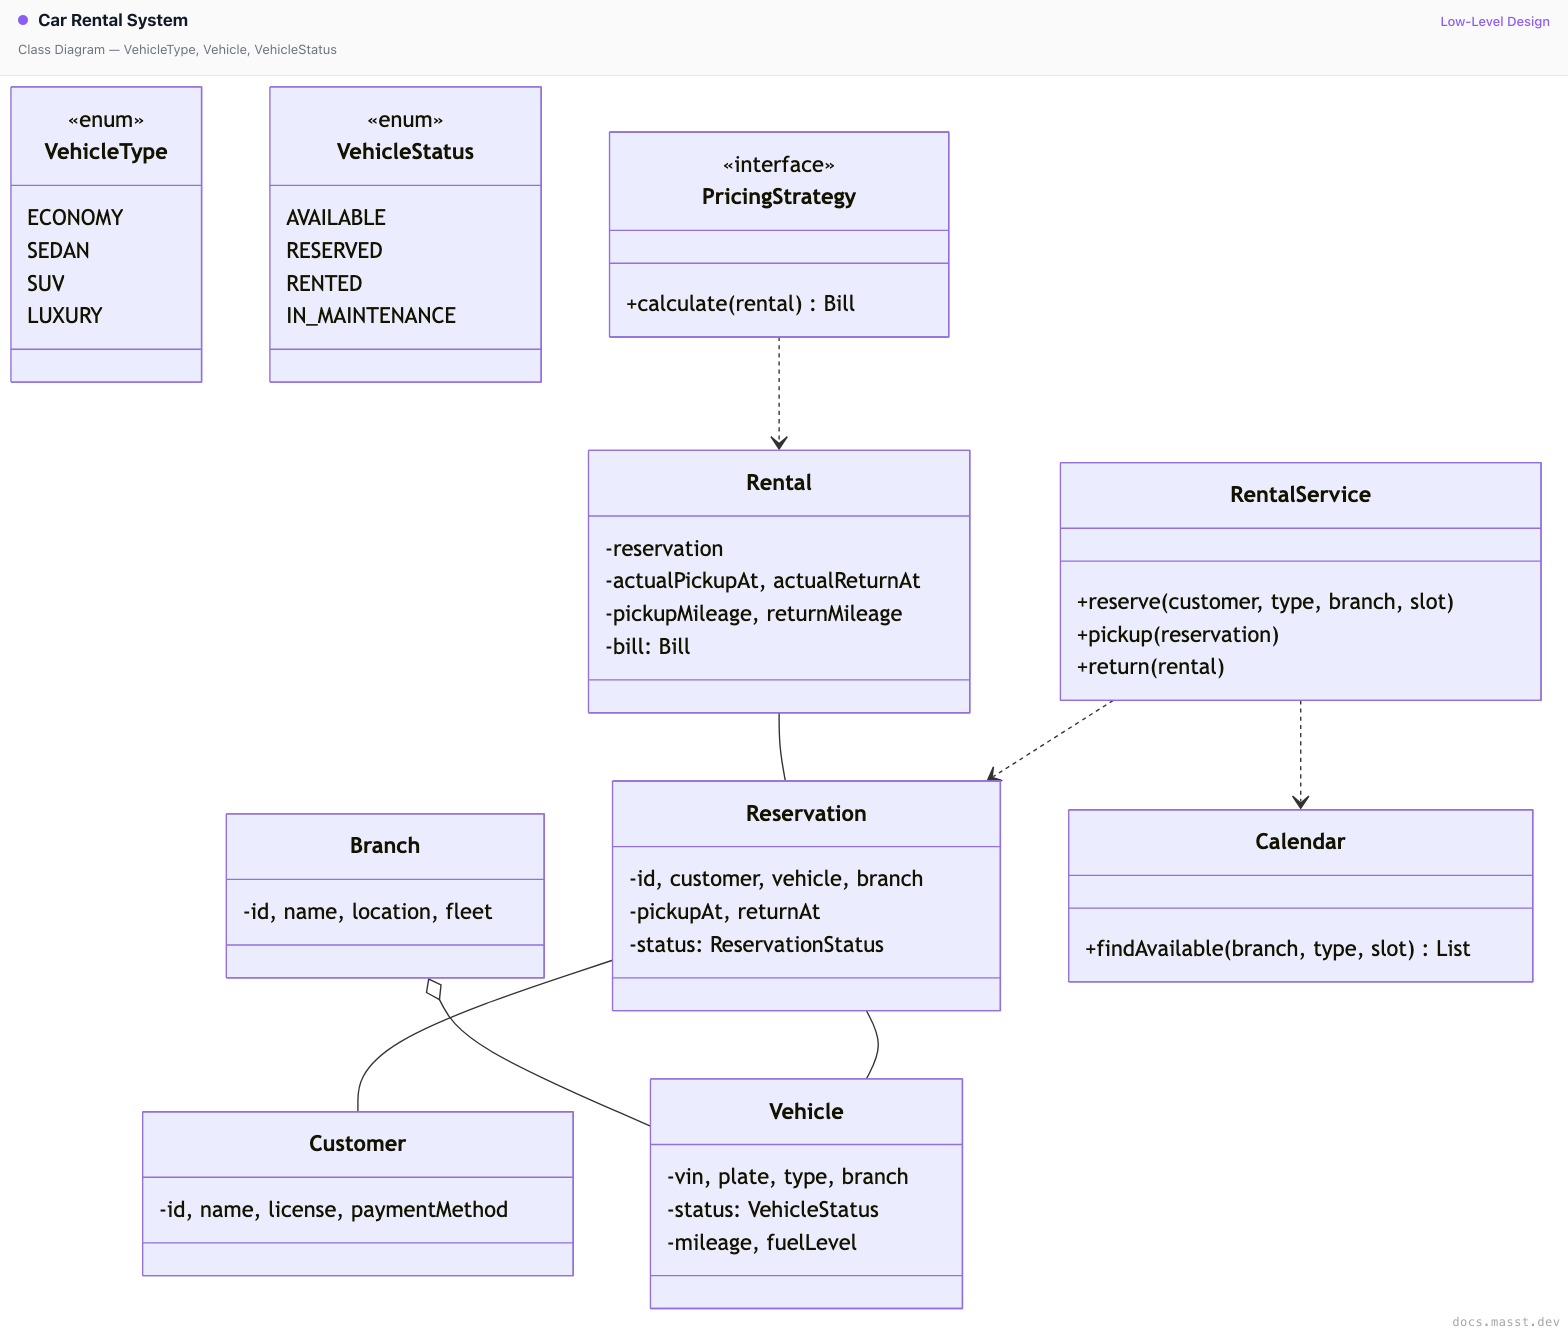
Task: Select the Vehicle class title
Action: click(806, 1112)
